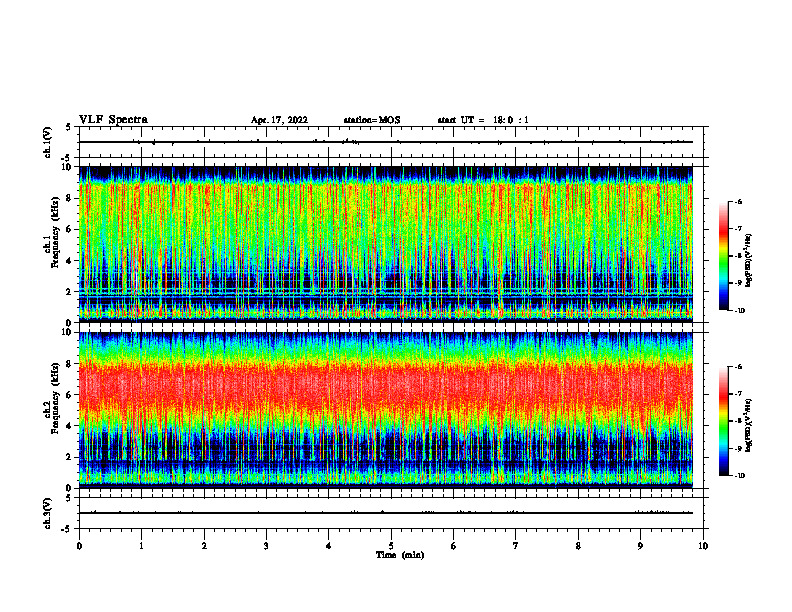This screenshot has height=612, width=792.
Task: Click the ch.1 color bar log(PSD) label
Action: (x=749, y=261)
